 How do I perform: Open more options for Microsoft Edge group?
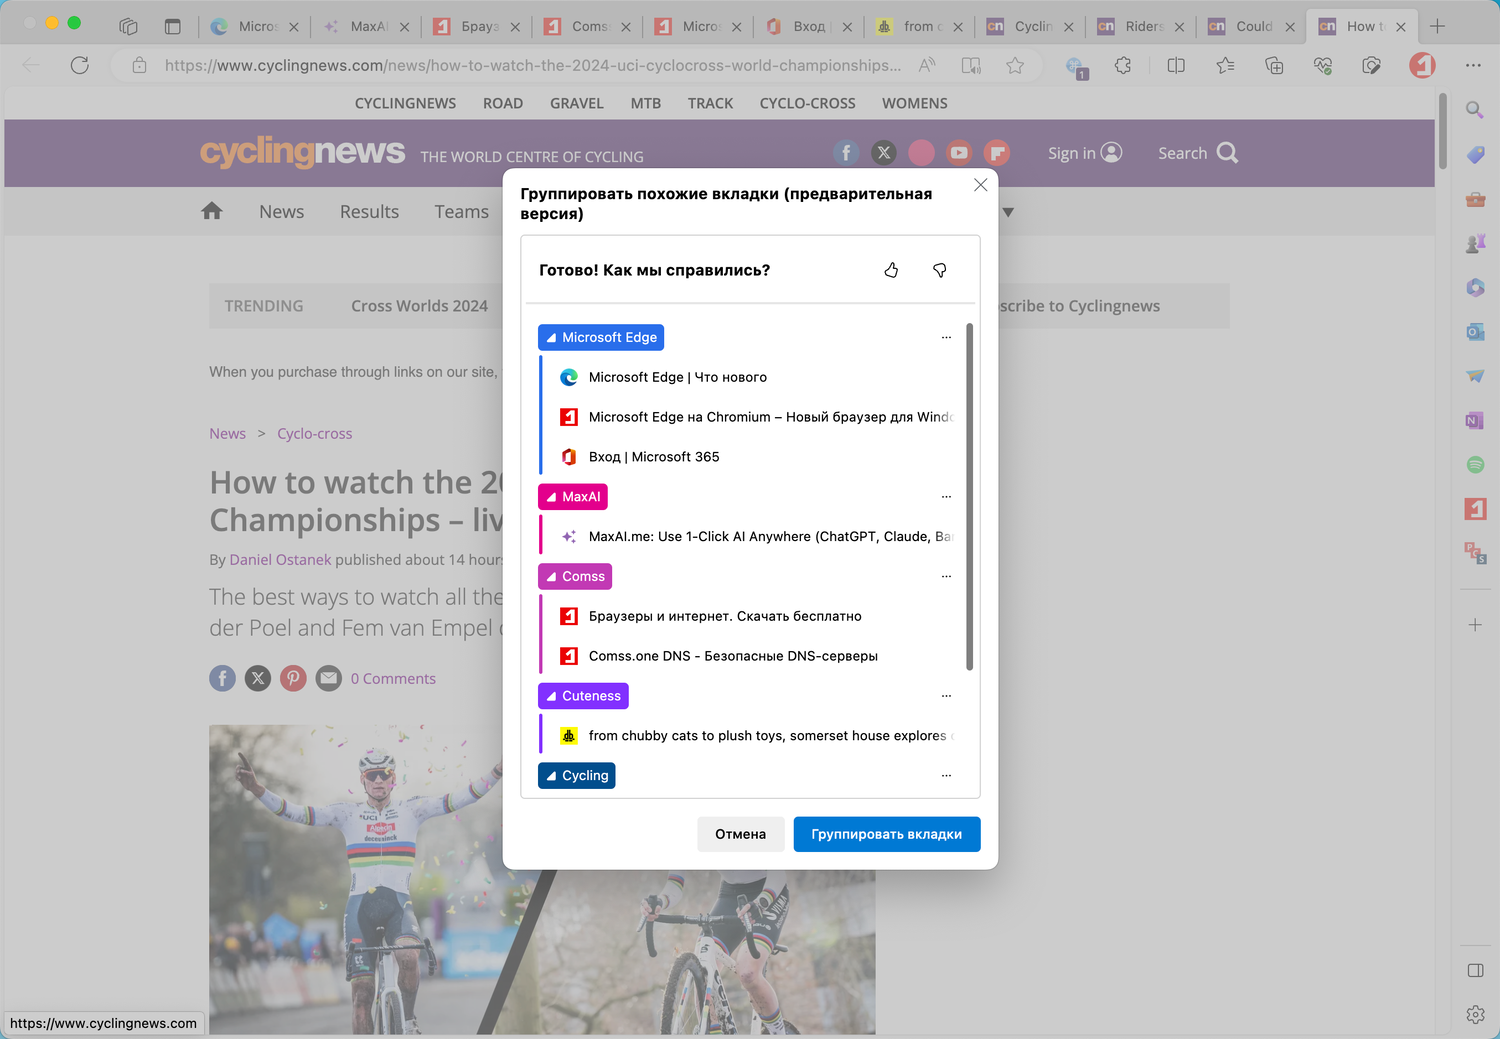pos(946,338)
